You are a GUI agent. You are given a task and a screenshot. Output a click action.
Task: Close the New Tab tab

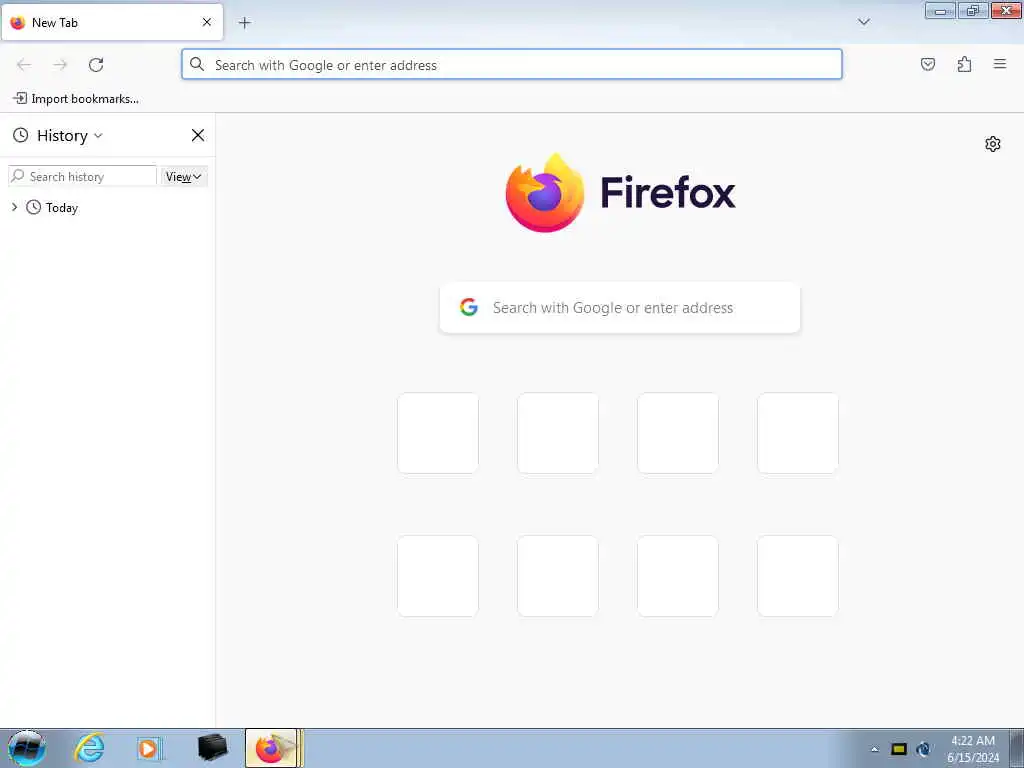207,22
